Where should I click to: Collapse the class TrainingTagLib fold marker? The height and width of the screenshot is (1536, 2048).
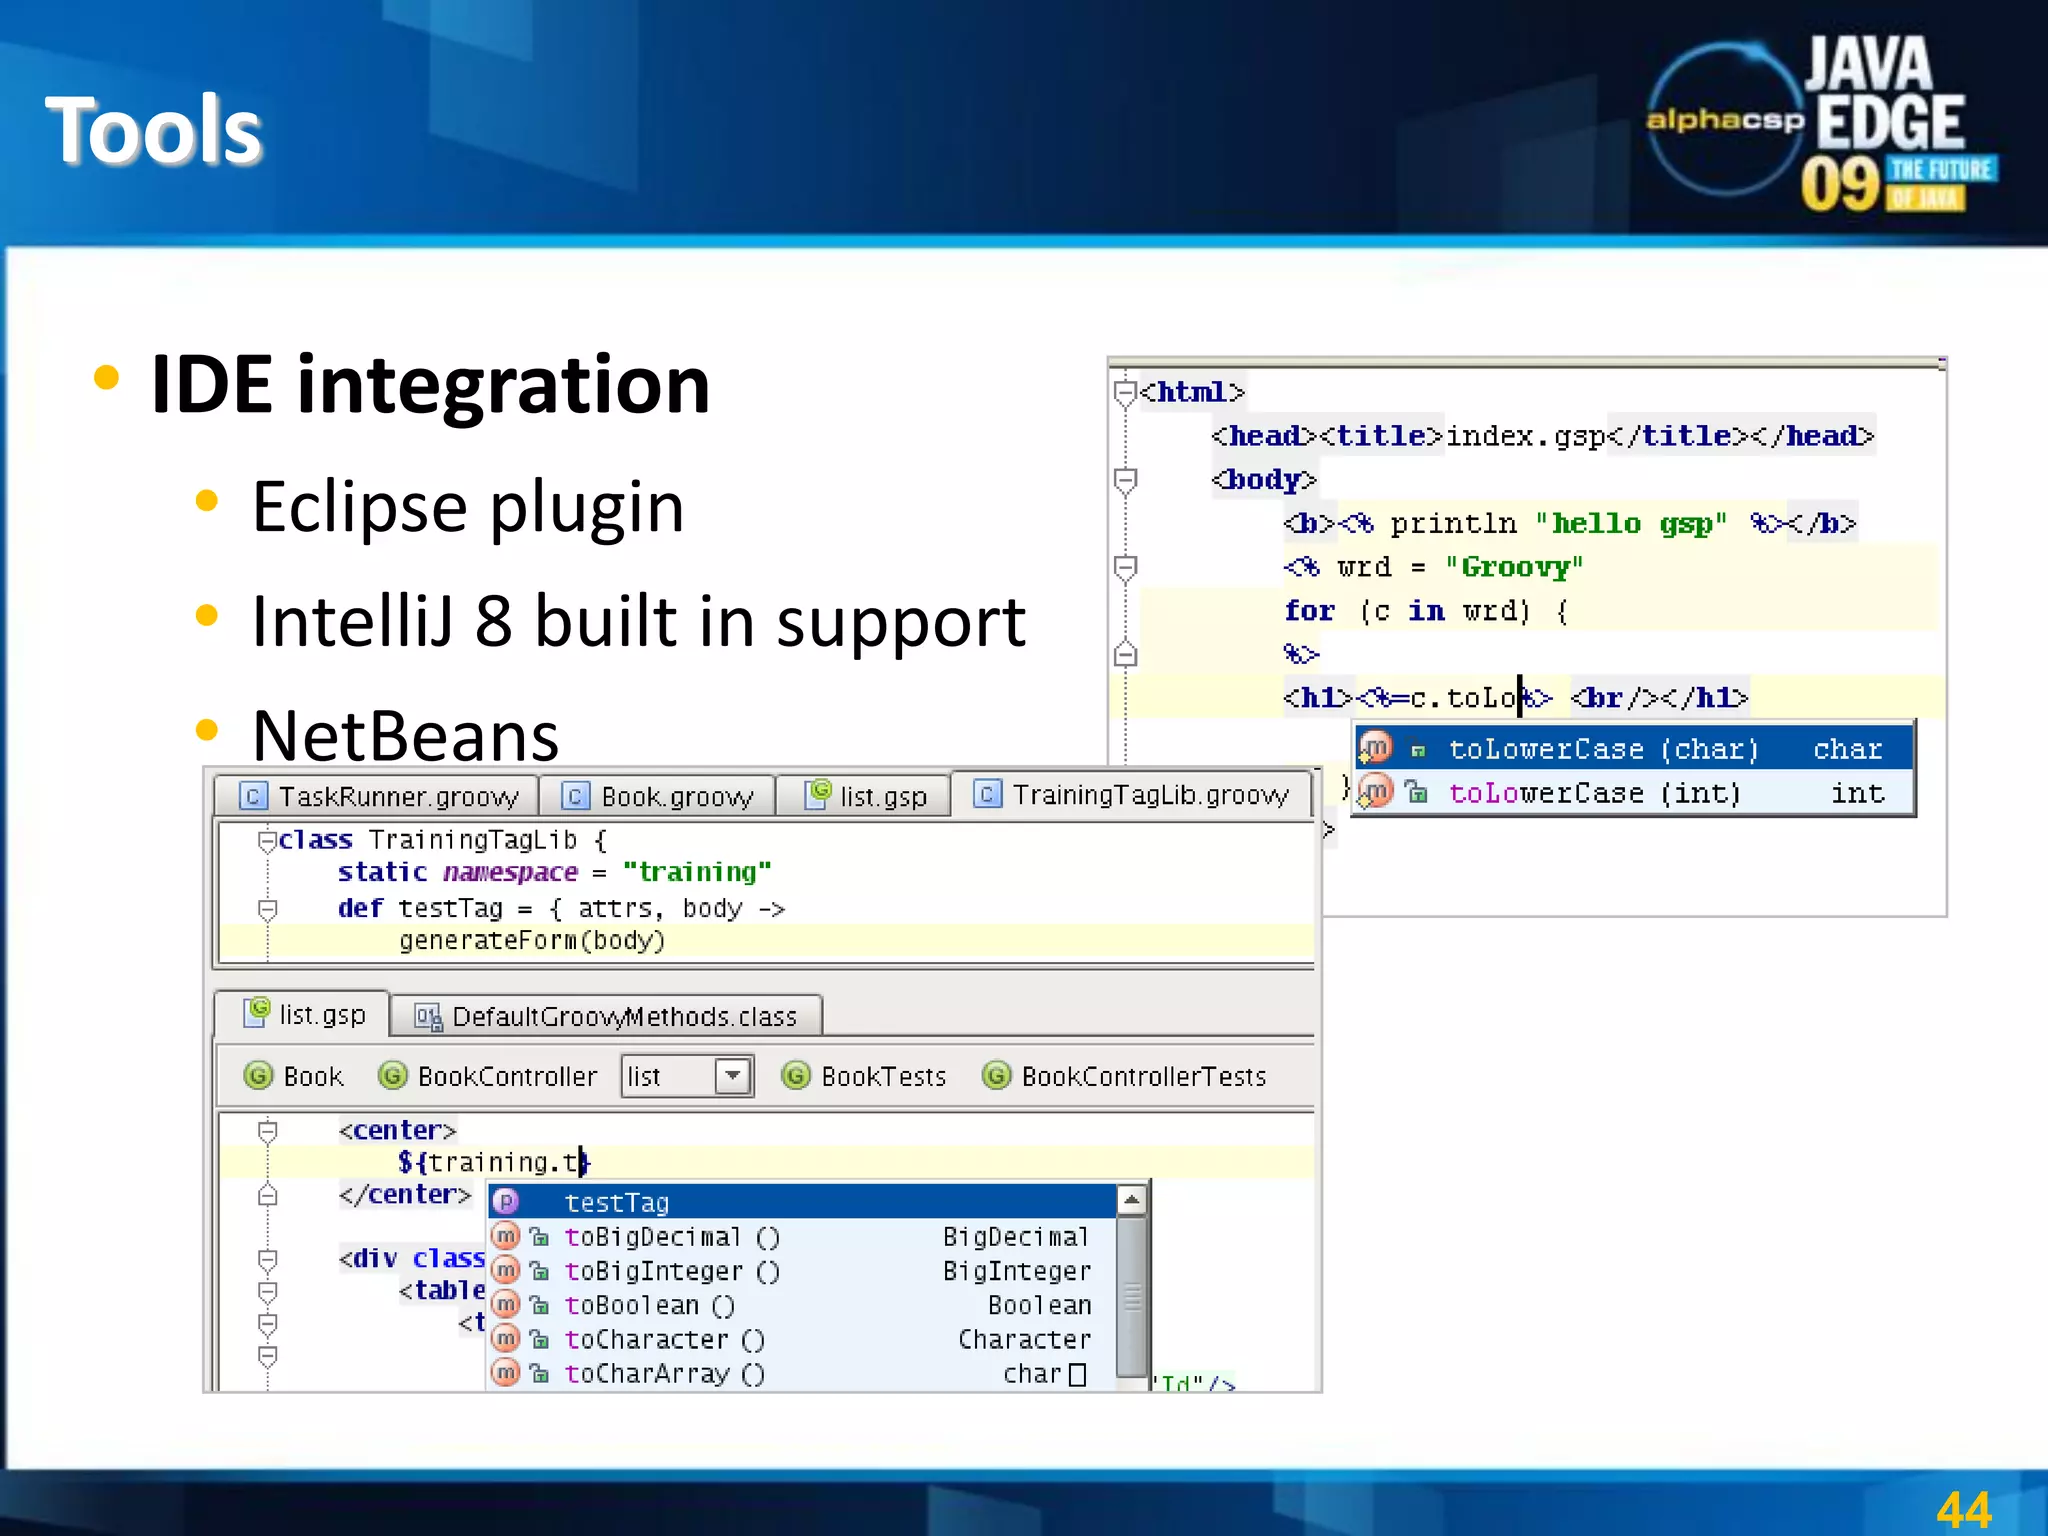267,840
